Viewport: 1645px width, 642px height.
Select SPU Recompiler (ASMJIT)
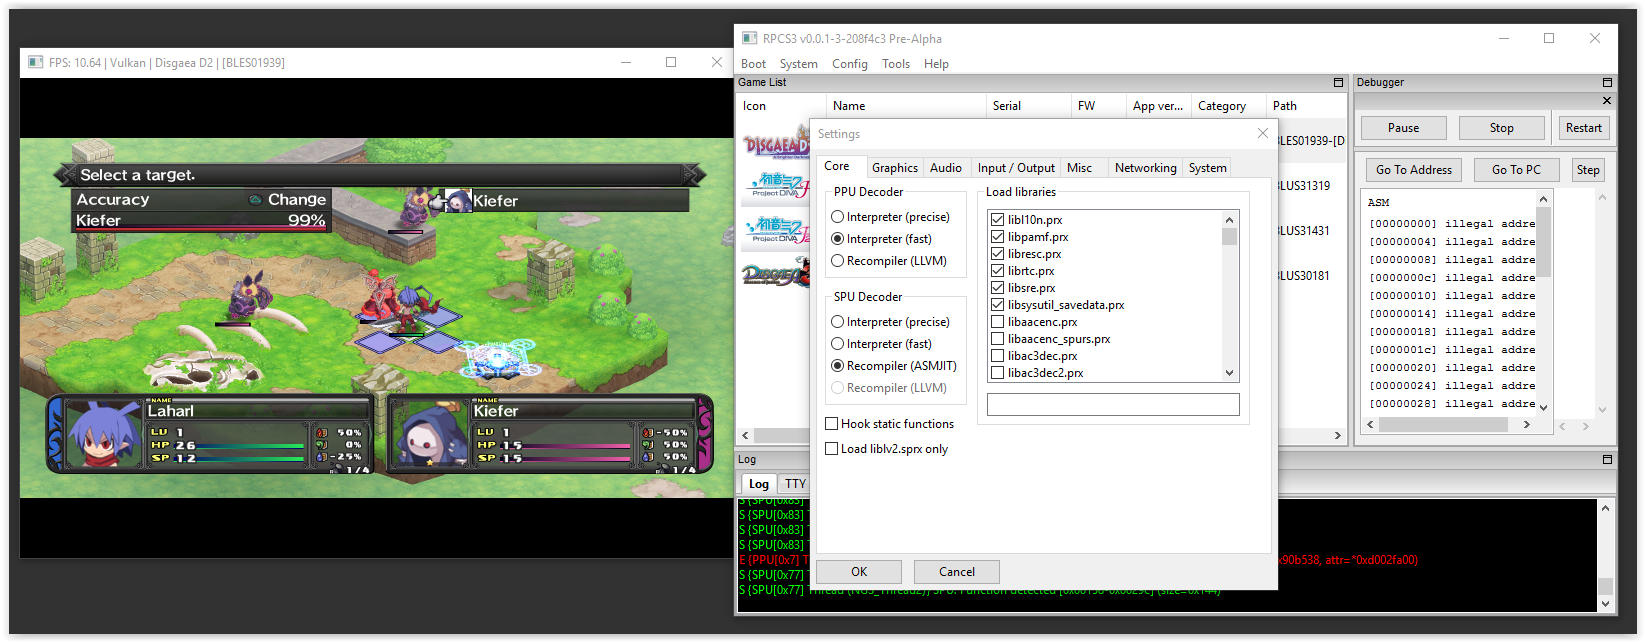click(894, 366)
